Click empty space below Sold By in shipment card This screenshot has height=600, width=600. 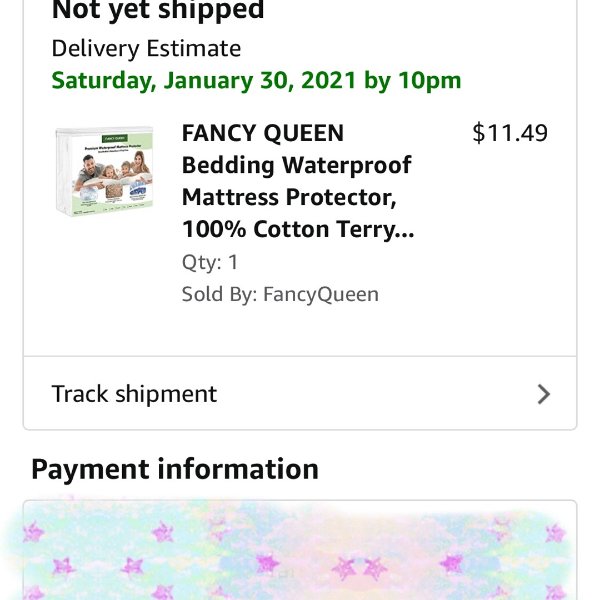300,331
